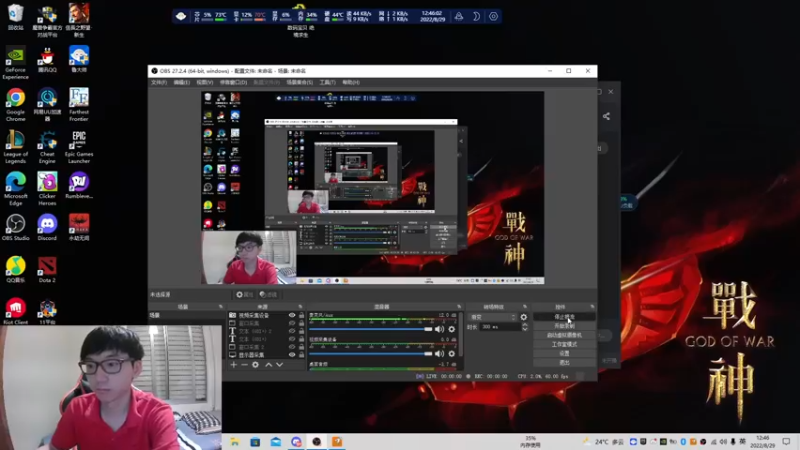Screen dimensions: 800x450
Task: Launch Discord from the desktop
Action: coord(47,228)
